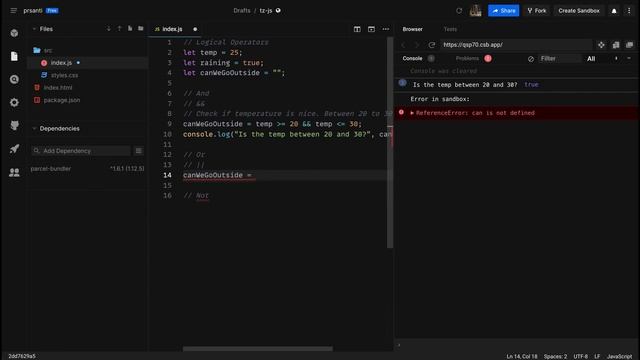Click the console panel up-down arrows

(616, 58)
